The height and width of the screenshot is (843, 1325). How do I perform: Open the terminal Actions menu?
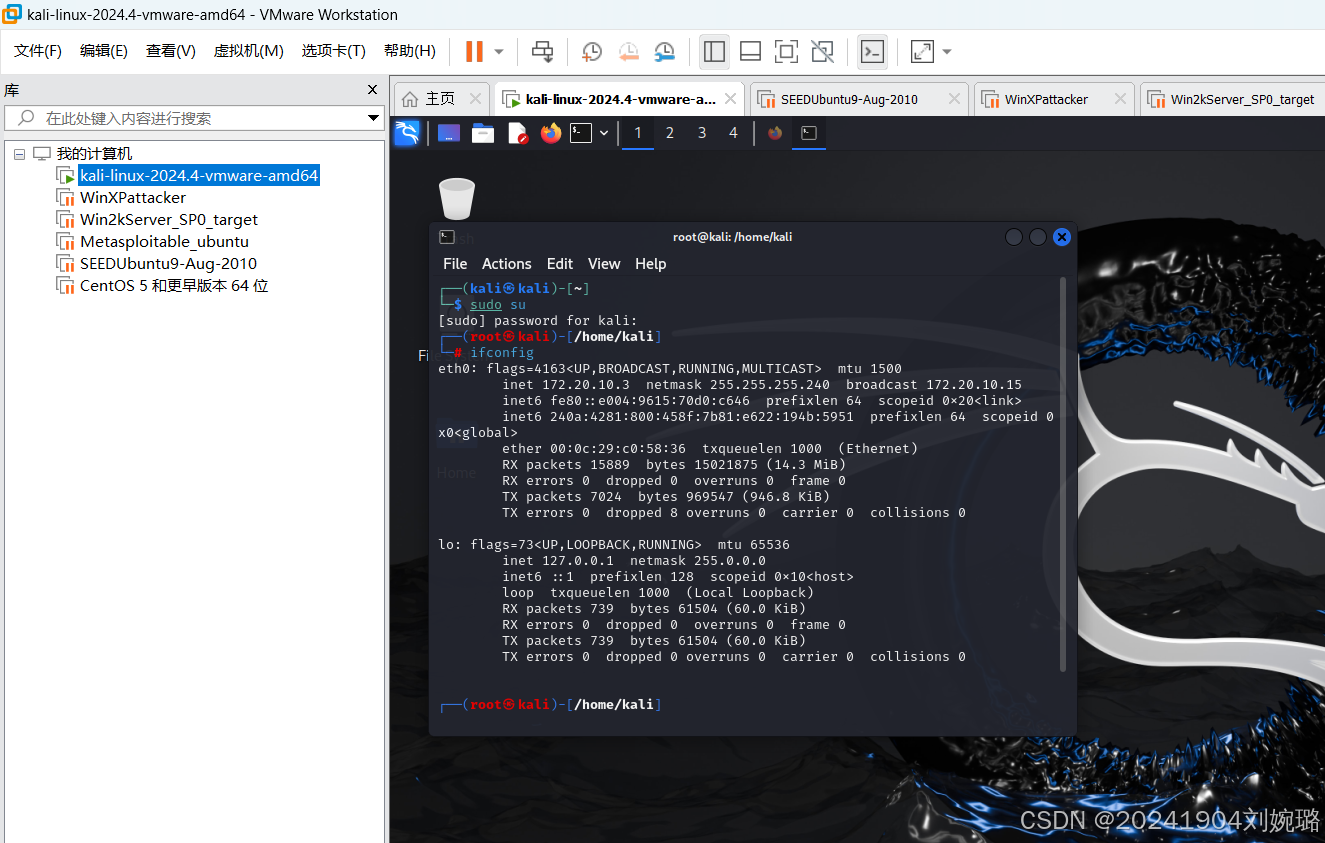507,264
